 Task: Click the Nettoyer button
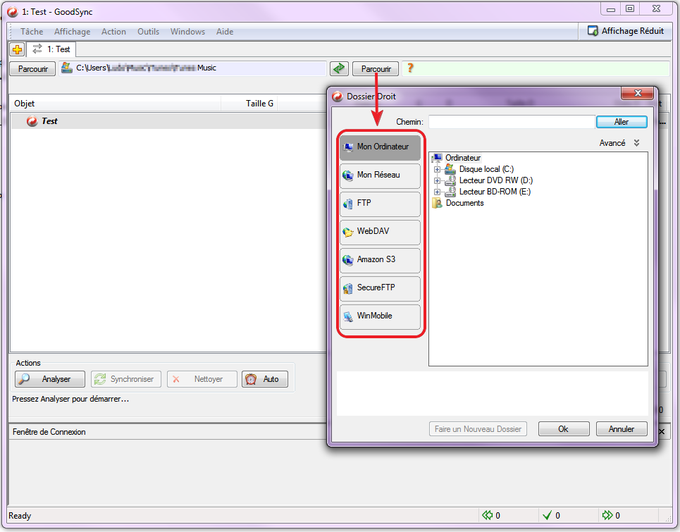pyautogui.click(x=202, y=379)
